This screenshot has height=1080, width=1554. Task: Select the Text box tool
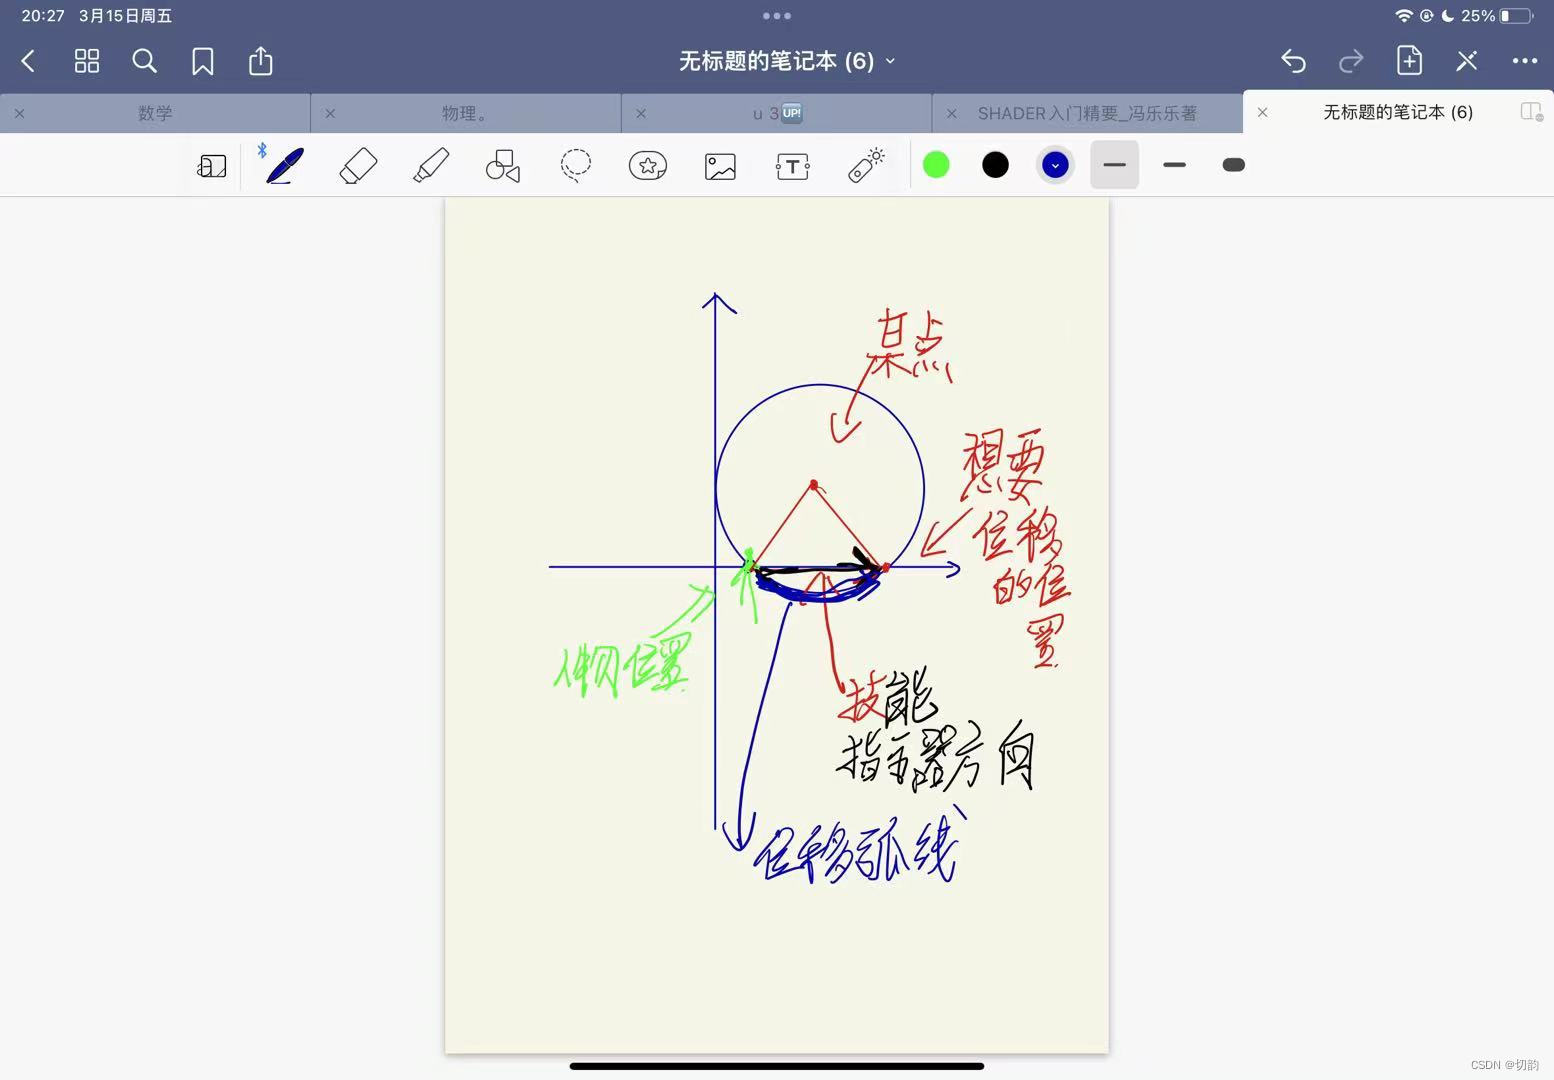coord(793,166)
